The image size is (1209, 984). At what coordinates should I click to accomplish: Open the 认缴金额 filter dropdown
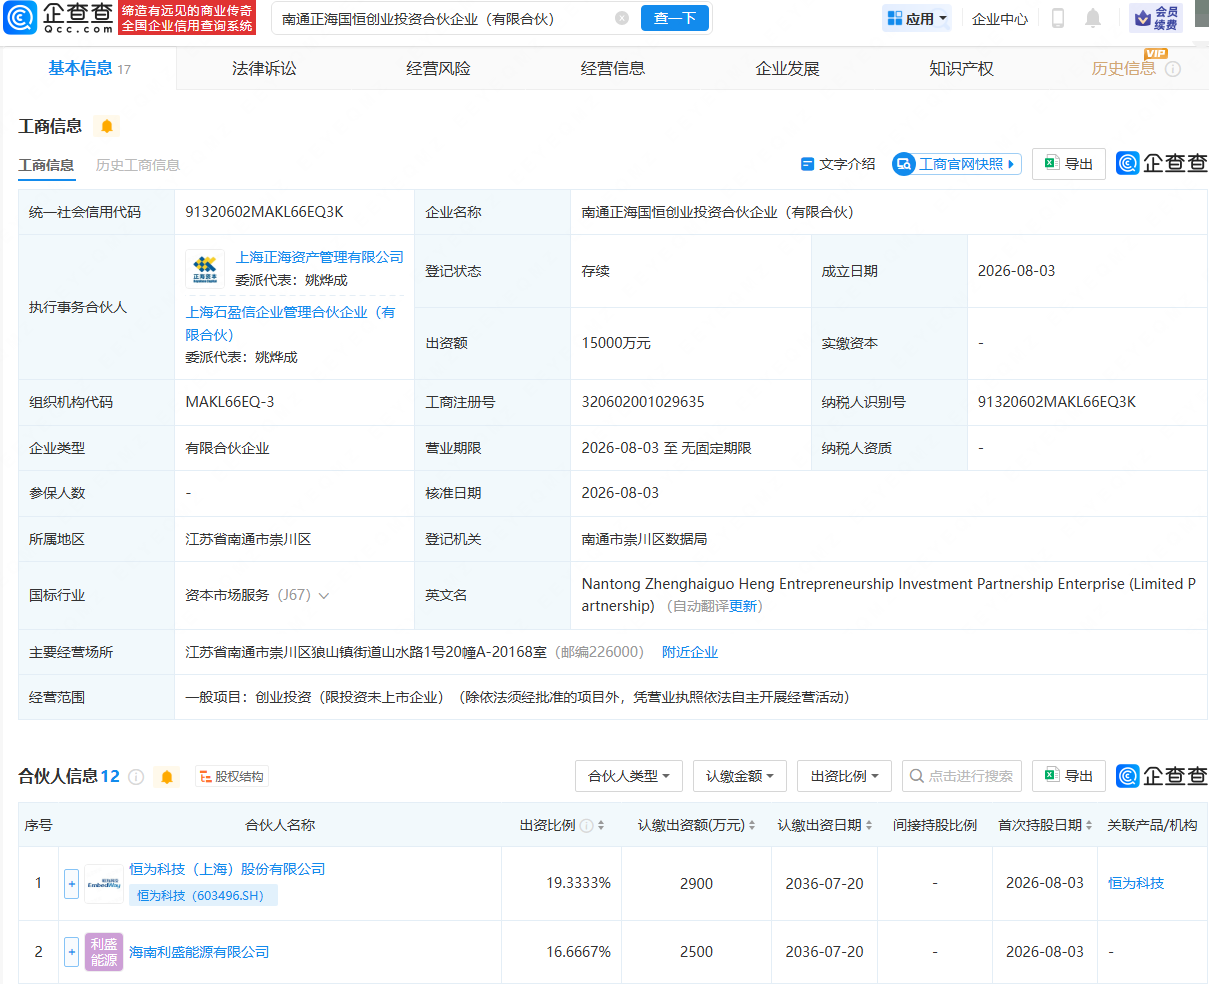click(739, 776)
